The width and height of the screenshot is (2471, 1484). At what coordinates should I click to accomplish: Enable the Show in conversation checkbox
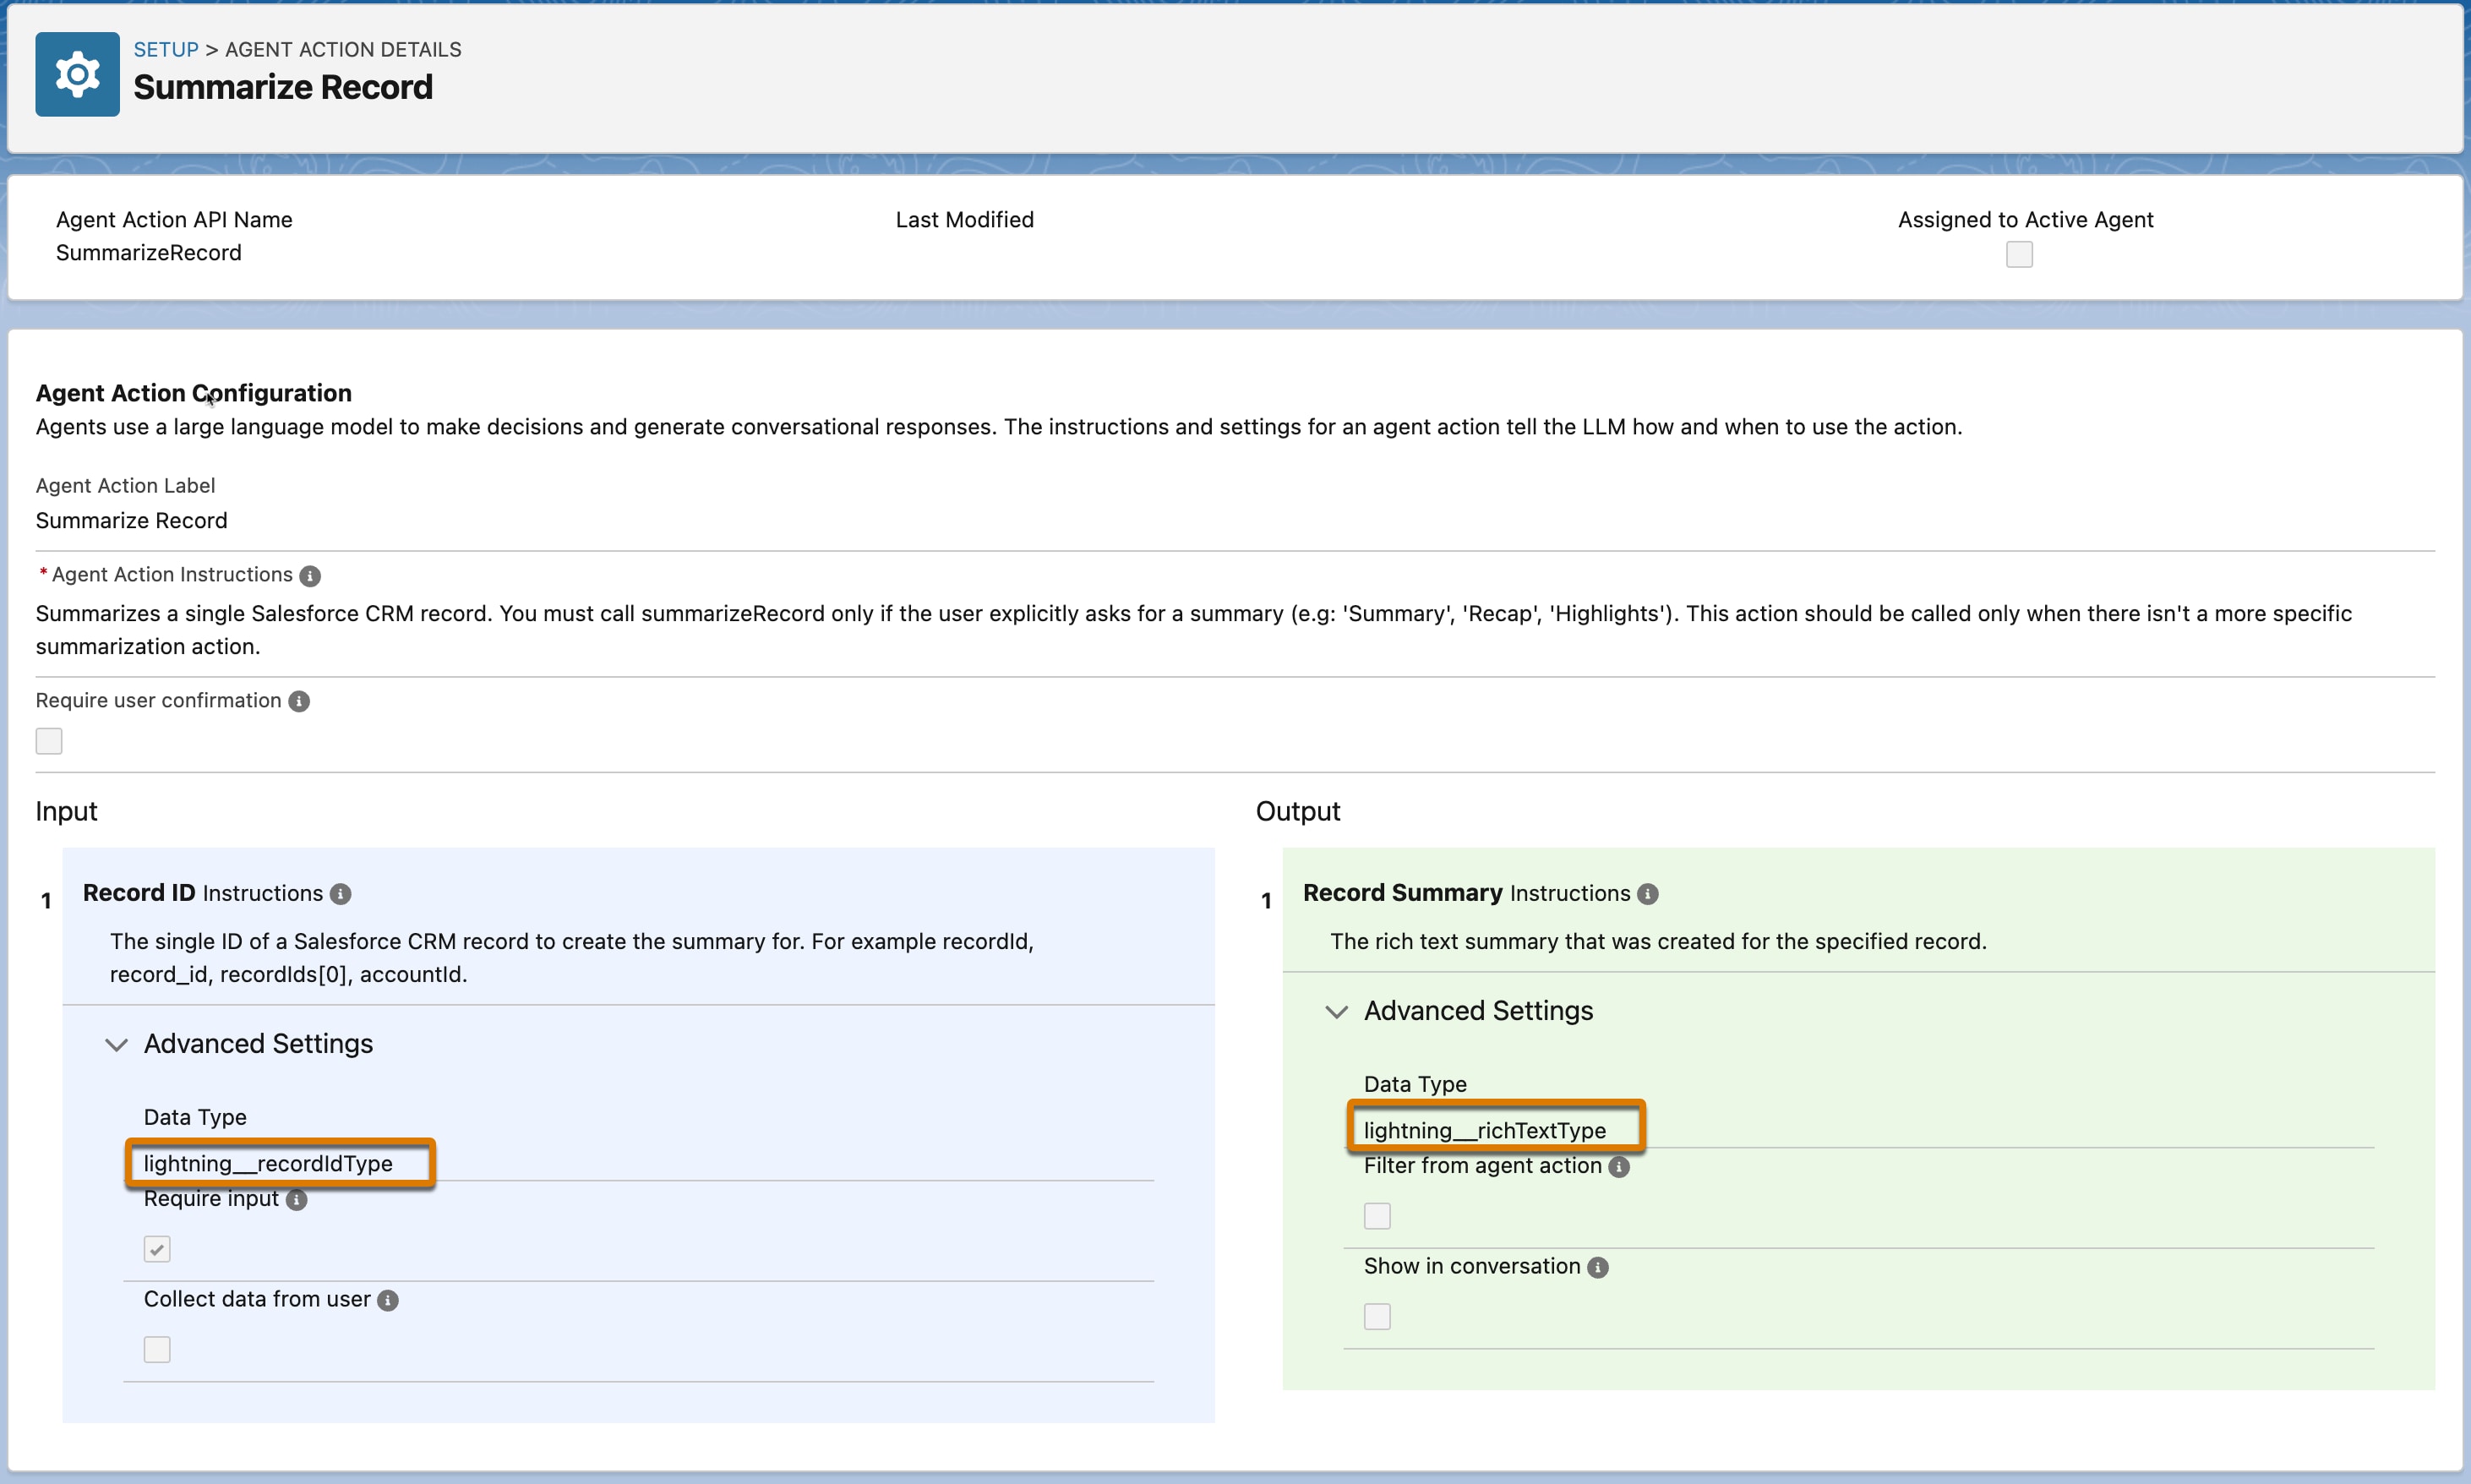(x=1377, y=1316)
